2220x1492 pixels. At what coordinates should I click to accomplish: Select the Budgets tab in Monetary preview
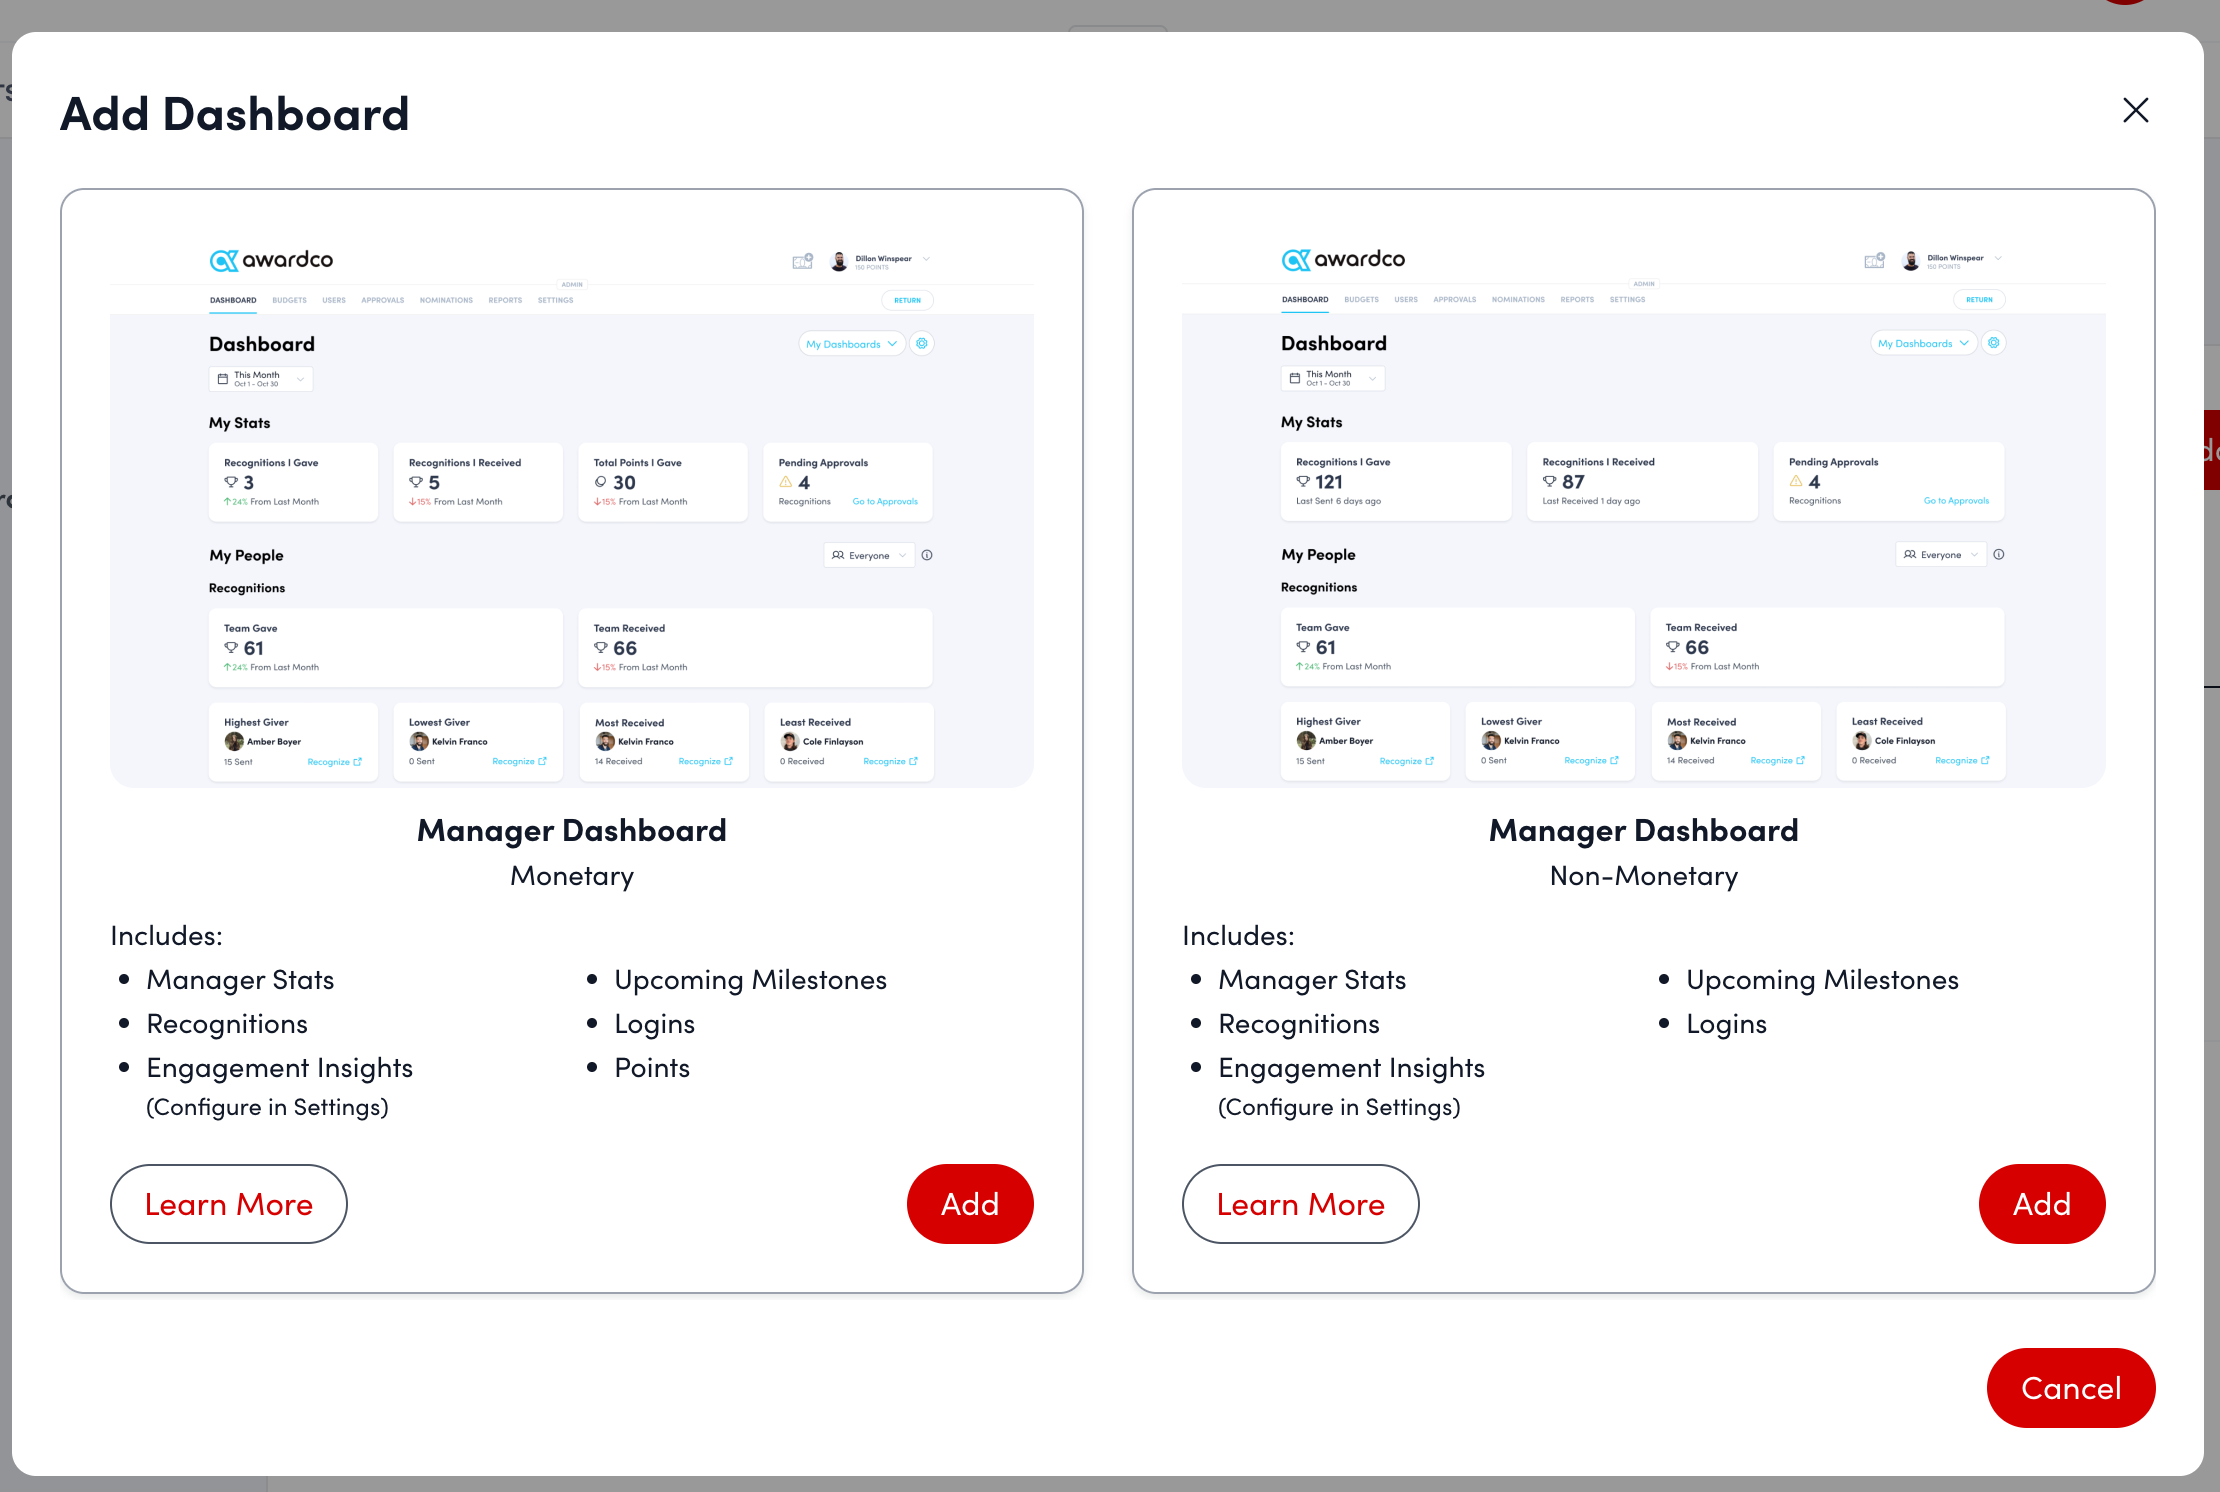click(289, 300)
